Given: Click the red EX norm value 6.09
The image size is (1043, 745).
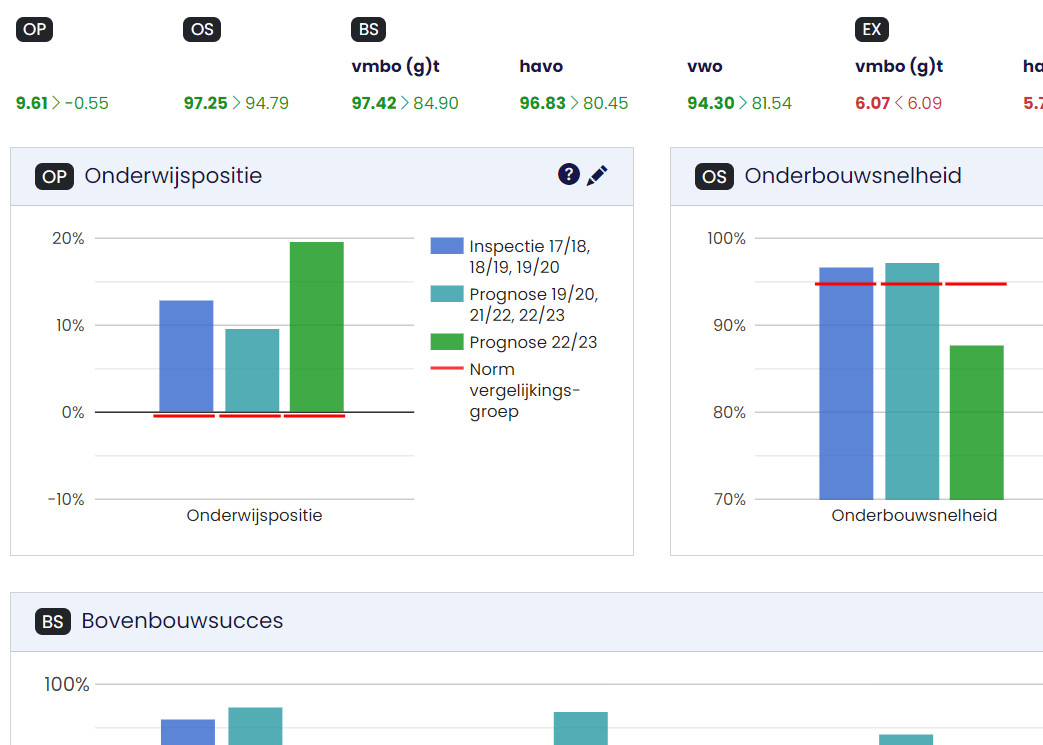Looking at the screenshot, I should pos(925,103).
